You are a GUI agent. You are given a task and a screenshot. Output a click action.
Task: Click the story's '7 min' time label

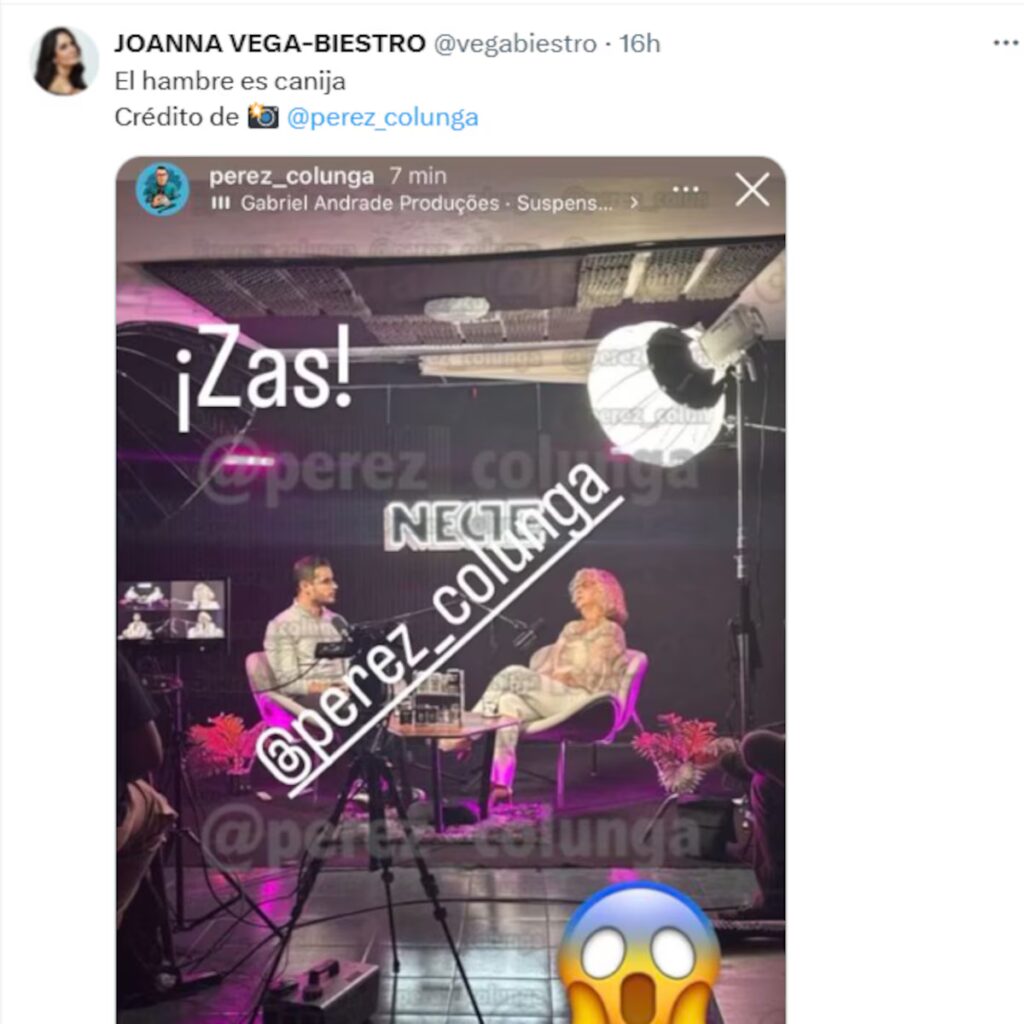(x=418, y=176)
